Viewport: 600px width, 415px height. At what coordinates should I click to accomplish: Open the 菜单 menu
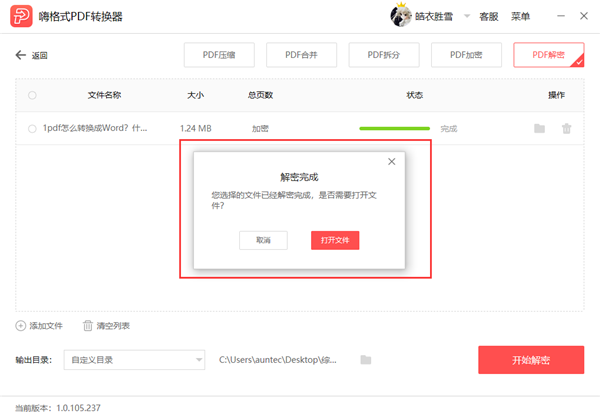coord(521,17)
